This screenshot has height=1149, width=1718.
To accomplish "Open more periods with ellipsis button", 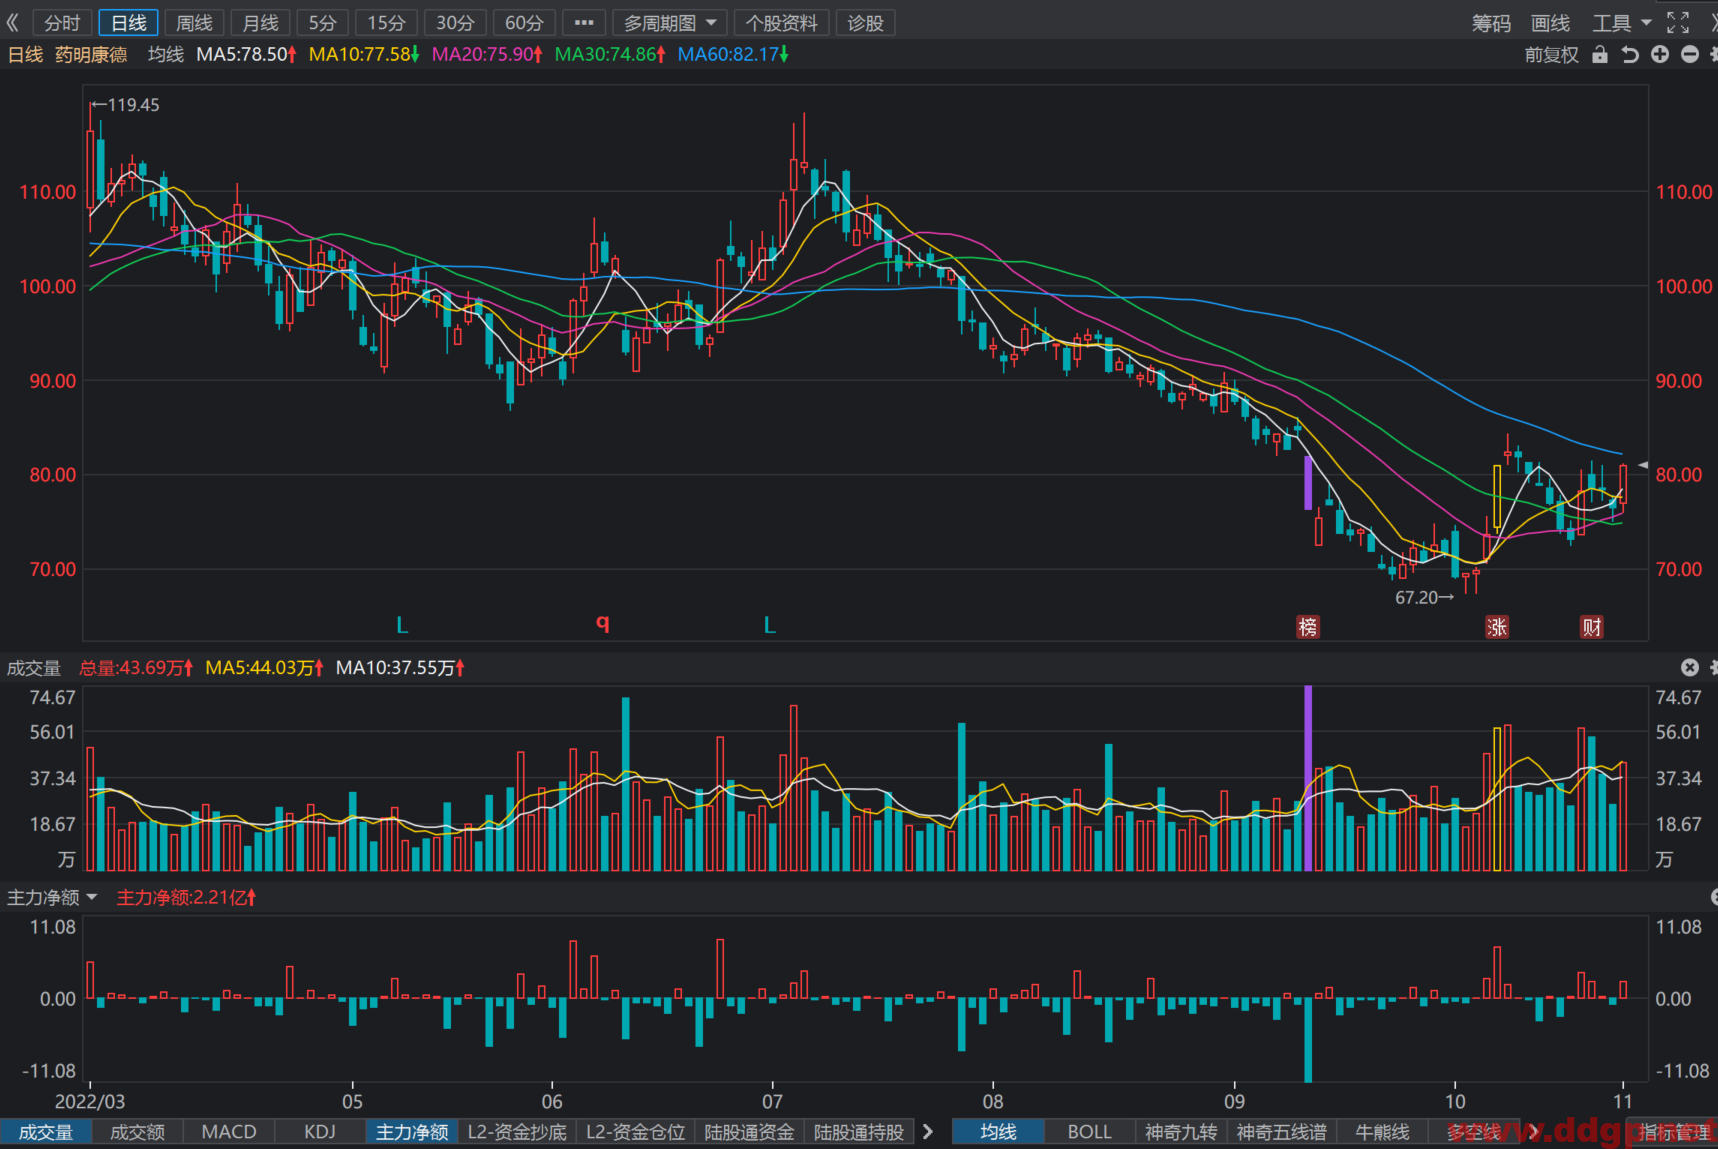I will coord(584,22).
